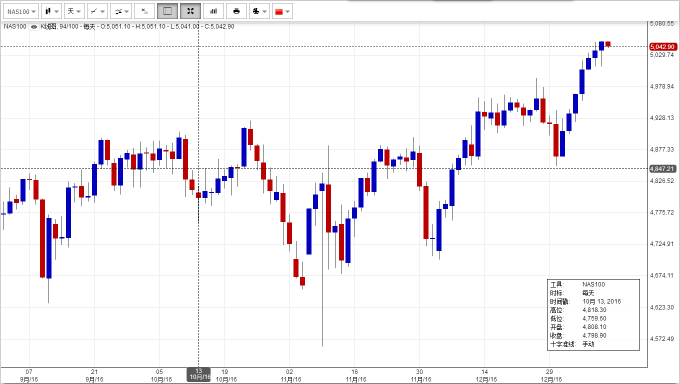Open the NAS100 symbol dropdown
Image resolution: width=680 pixels, height=384 pixels.
tap(21, 11)
